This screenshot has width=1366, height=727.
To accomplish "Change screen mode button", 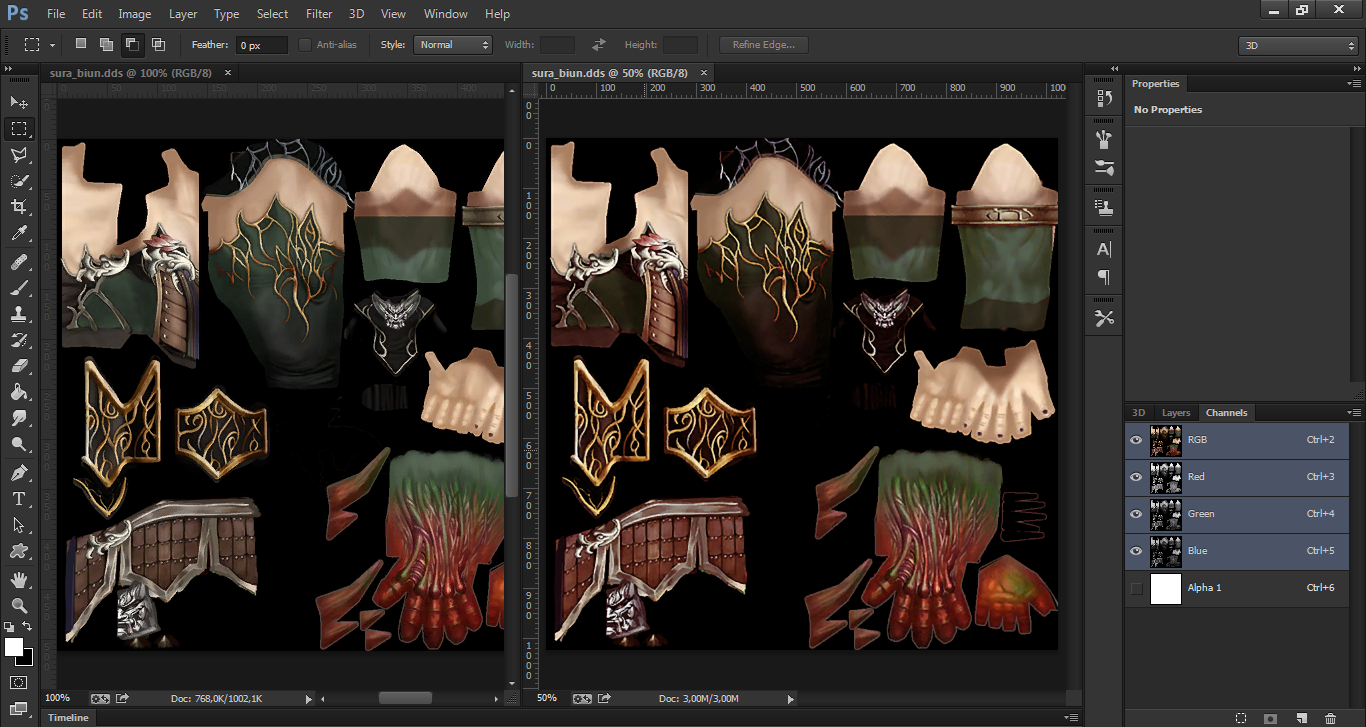I will click(x=19, y=709).
